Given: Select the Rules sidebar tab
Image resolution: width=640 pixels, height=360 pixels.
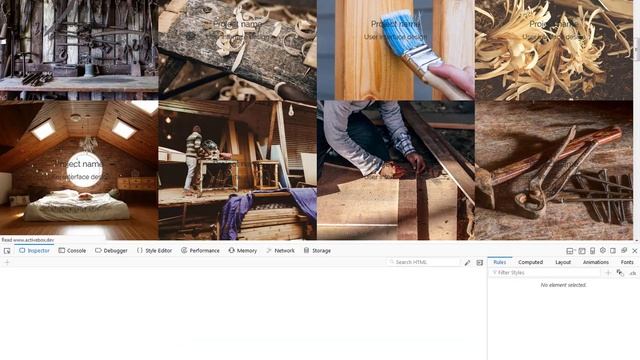Looking at the screenshot, I should [x=500, y=262].
